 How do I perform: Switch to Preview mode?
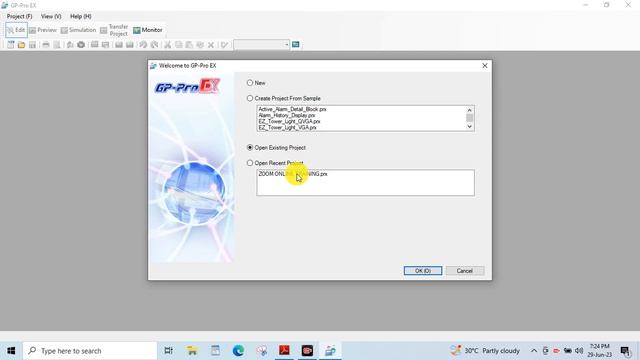click(43, 30)
